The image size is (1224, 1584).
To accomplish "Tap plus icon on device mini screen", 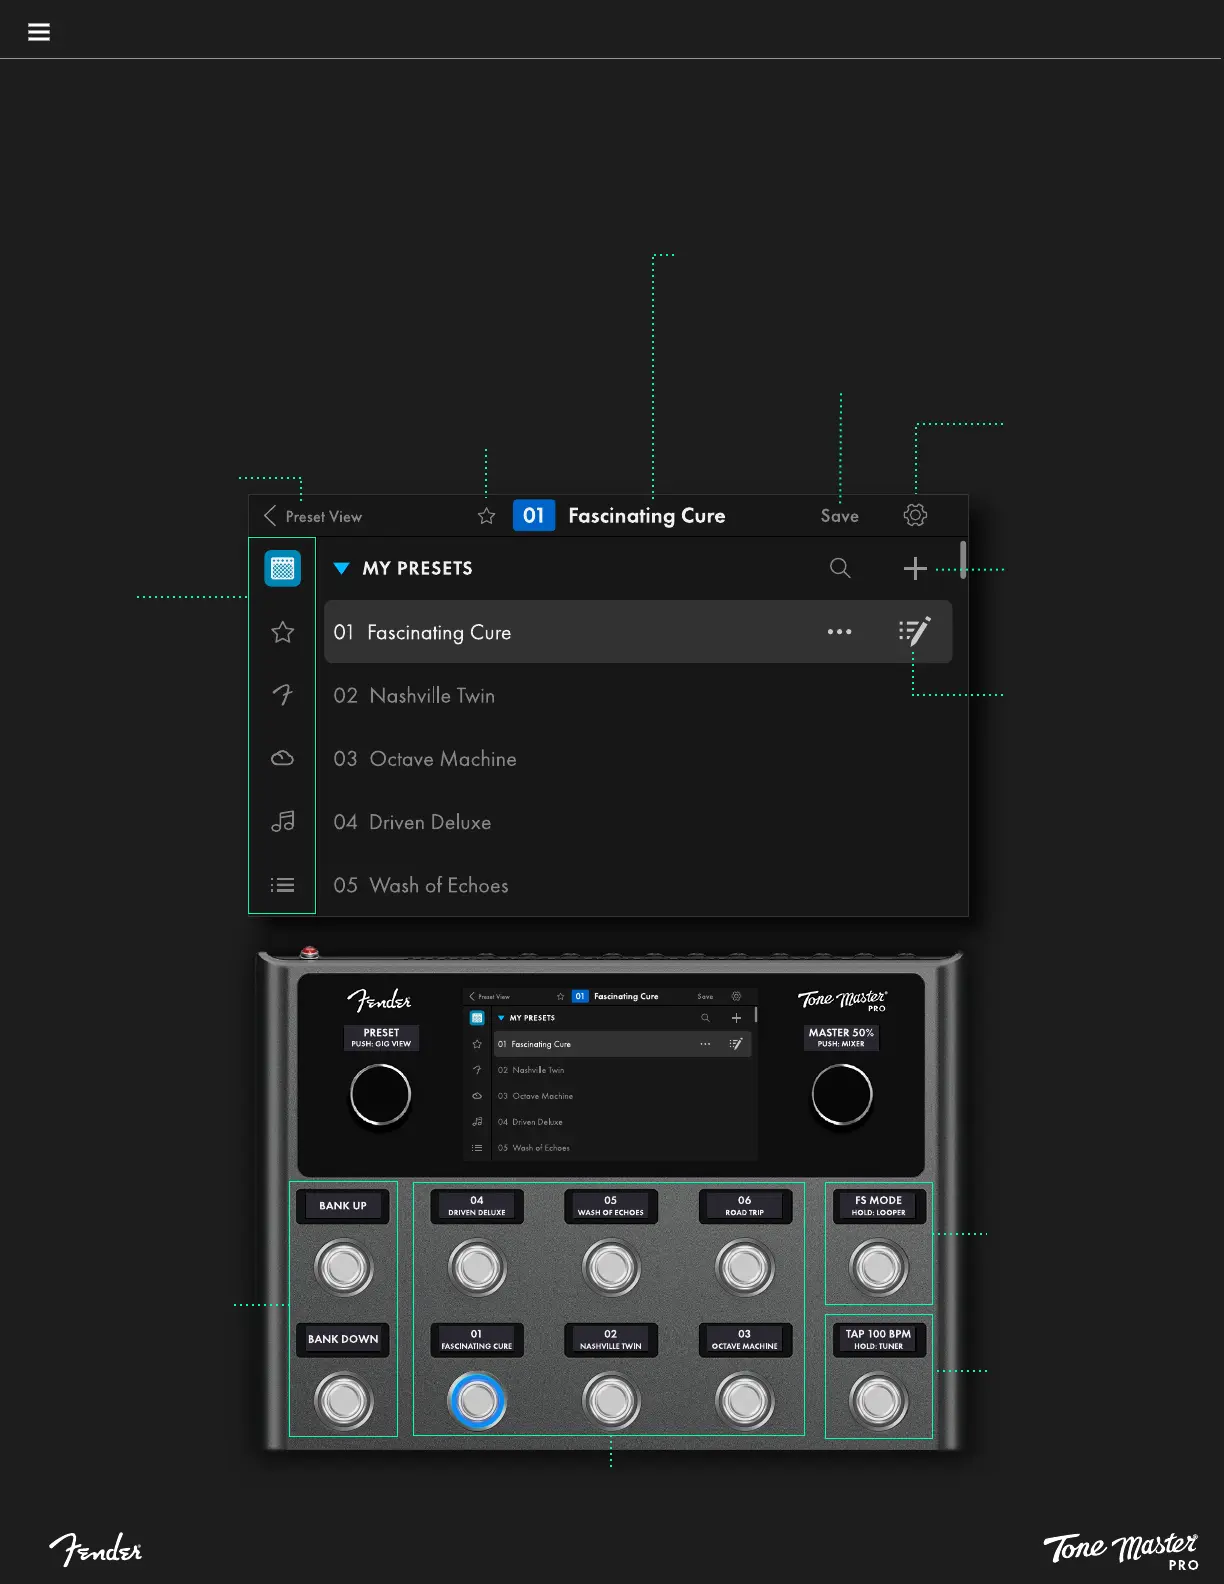I will click(736, 1018).
